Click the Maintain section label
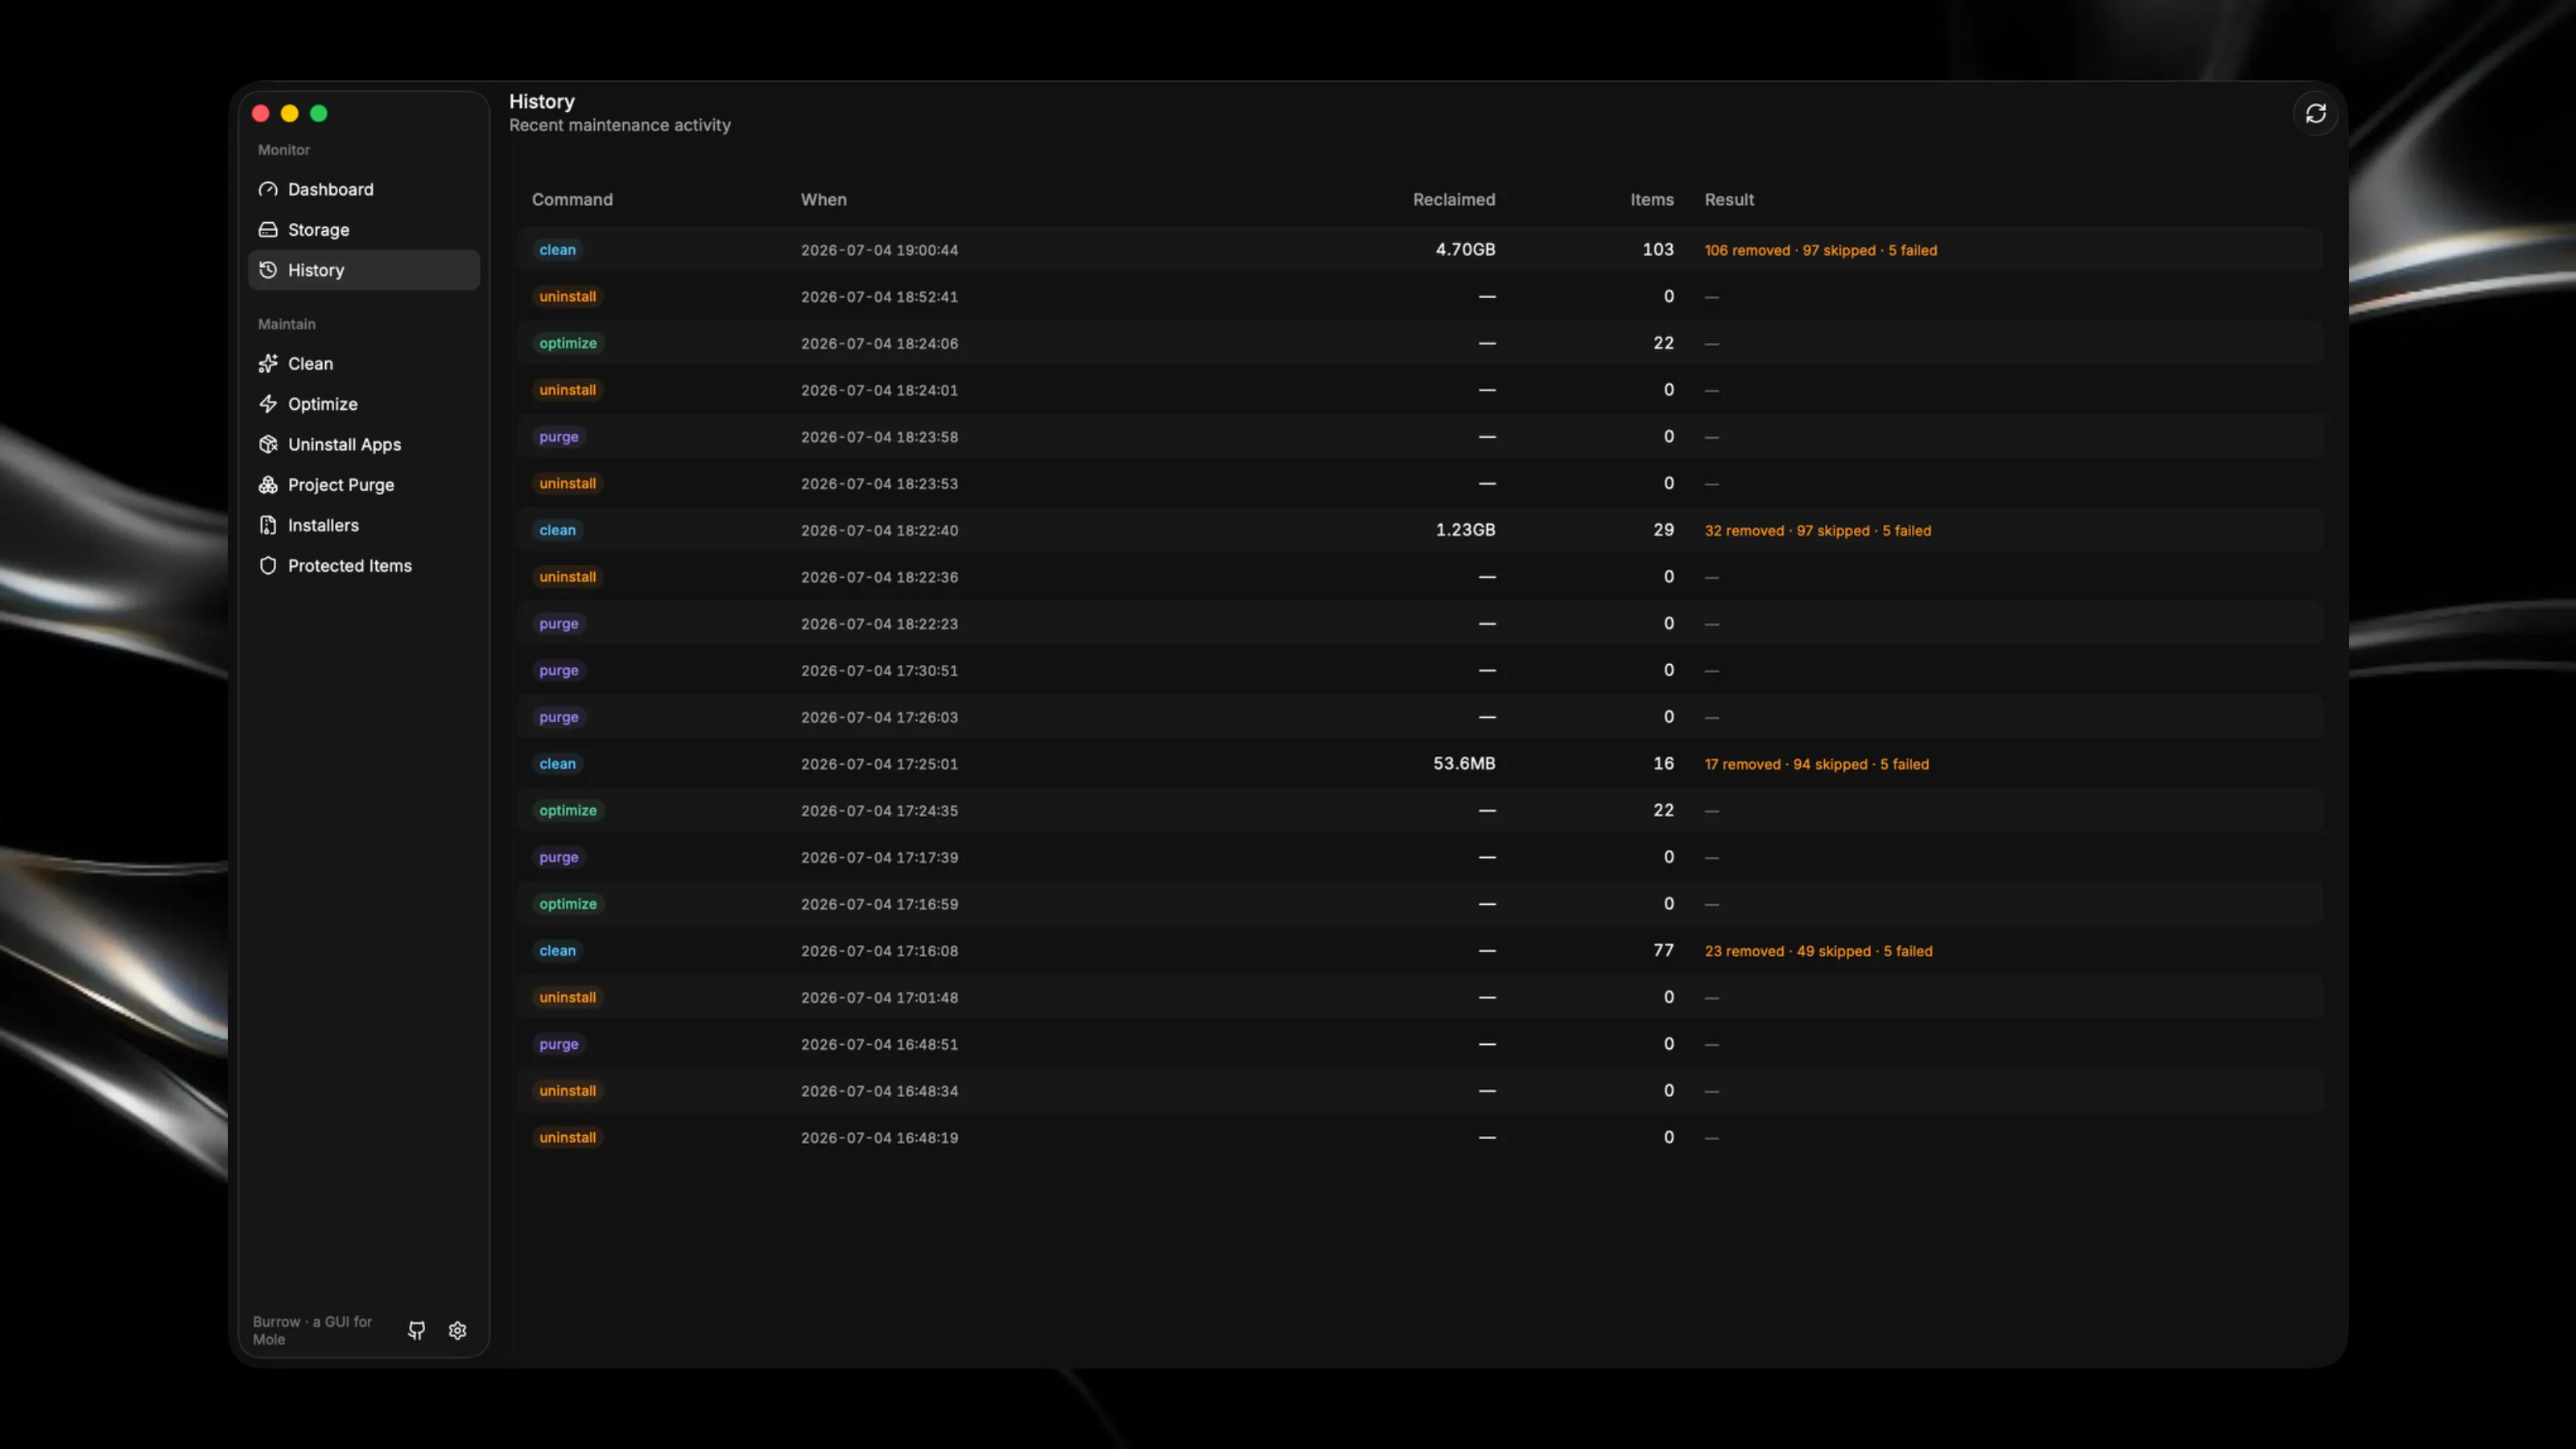Screen dimensions: 2576x1449 [286, 324]
